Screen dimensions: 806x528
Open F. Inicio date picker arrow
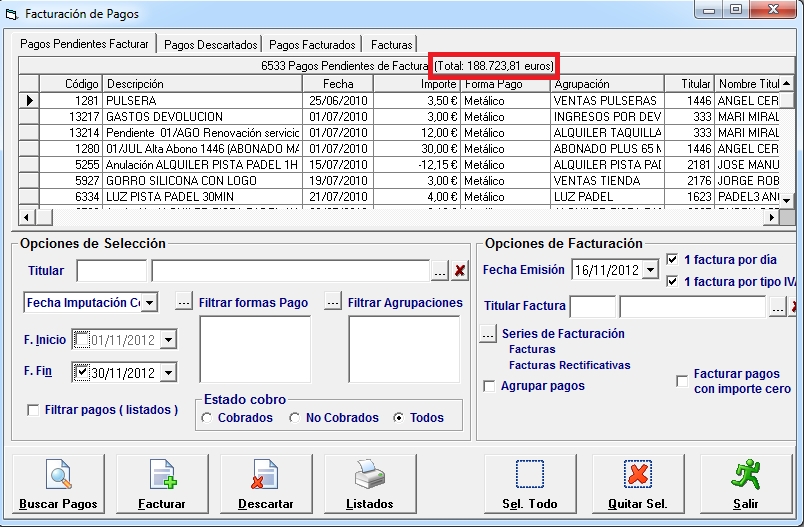(168, 339)
